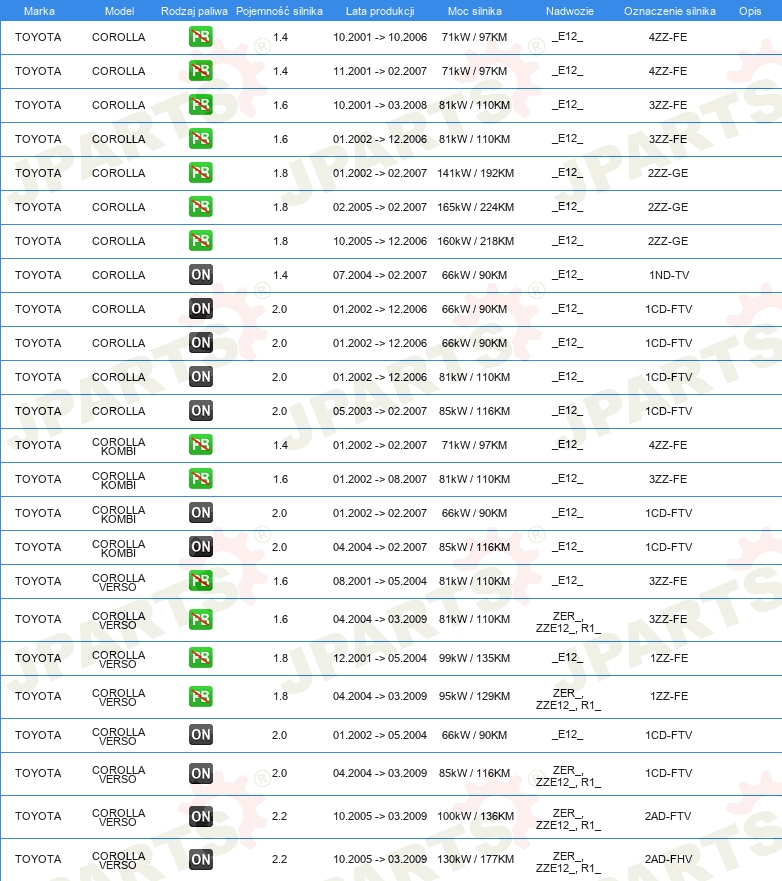The height and width of the screenshot is (881, 782).
Task: Select the 160kW / 218KM power cell
Action: point(475,241)
